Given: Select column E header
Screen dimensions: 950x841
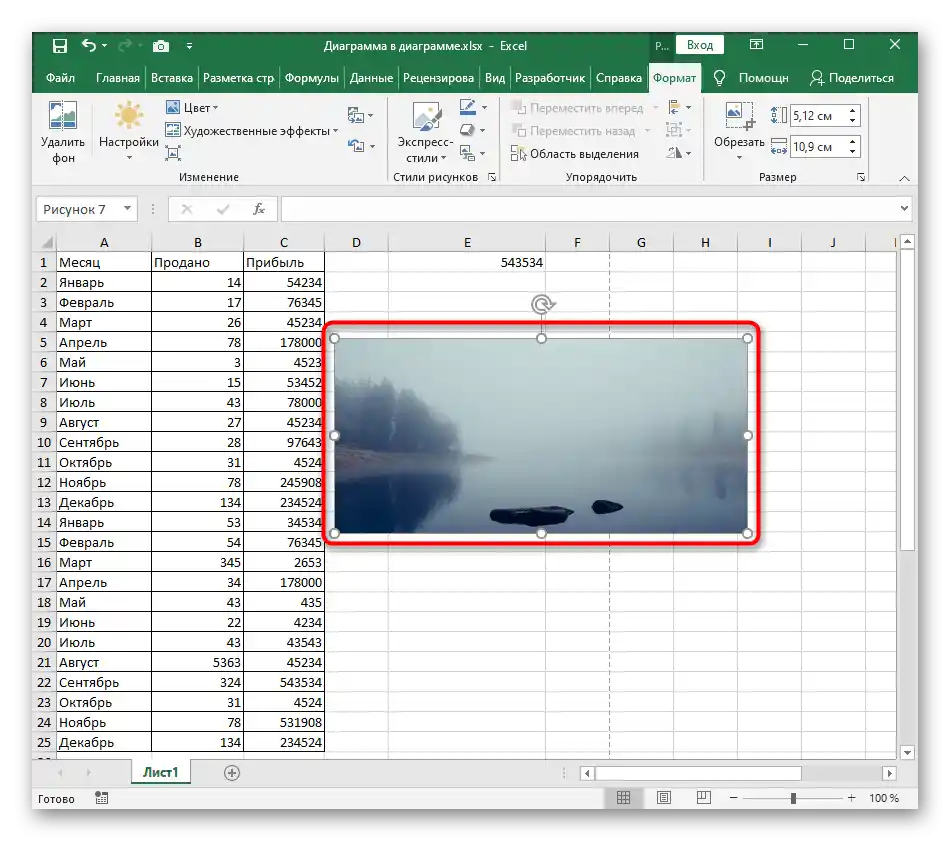Looking at the screenshot, I should tap(467, 242).
